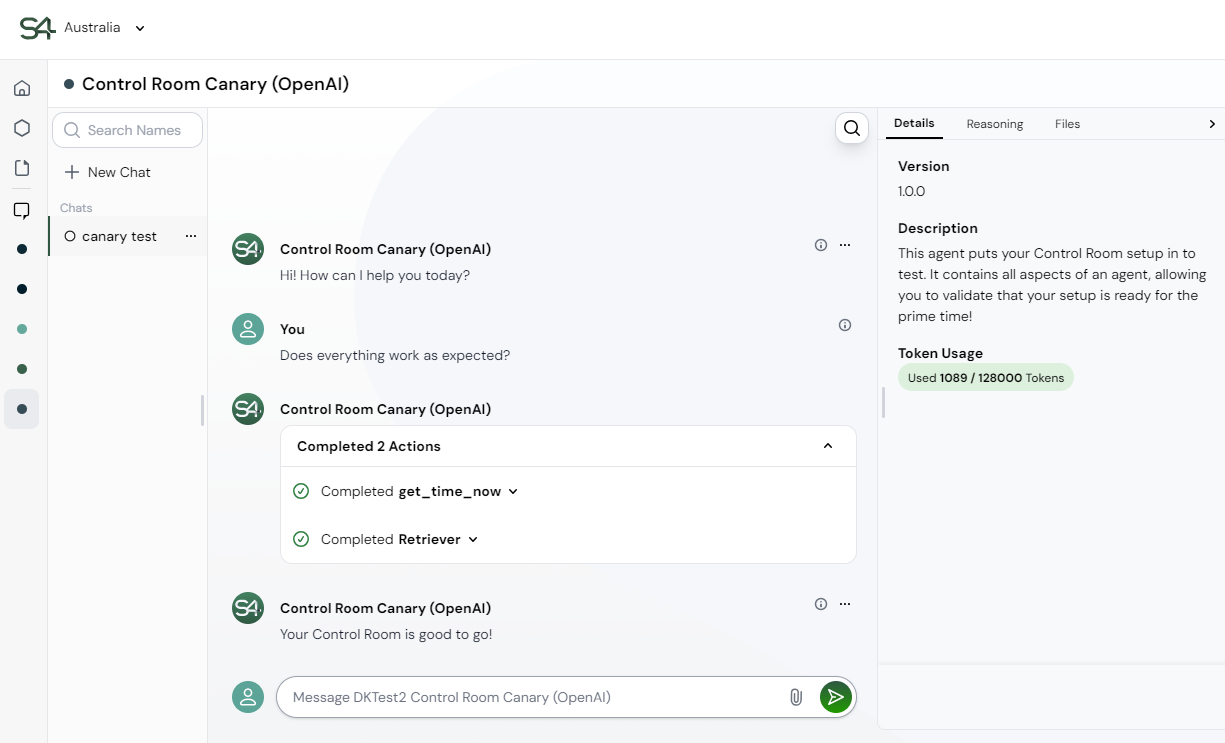The width and height of the screenshot is (1225, 743).
Task: Switch to the Reasoning tab
Action: click(995, 124)
